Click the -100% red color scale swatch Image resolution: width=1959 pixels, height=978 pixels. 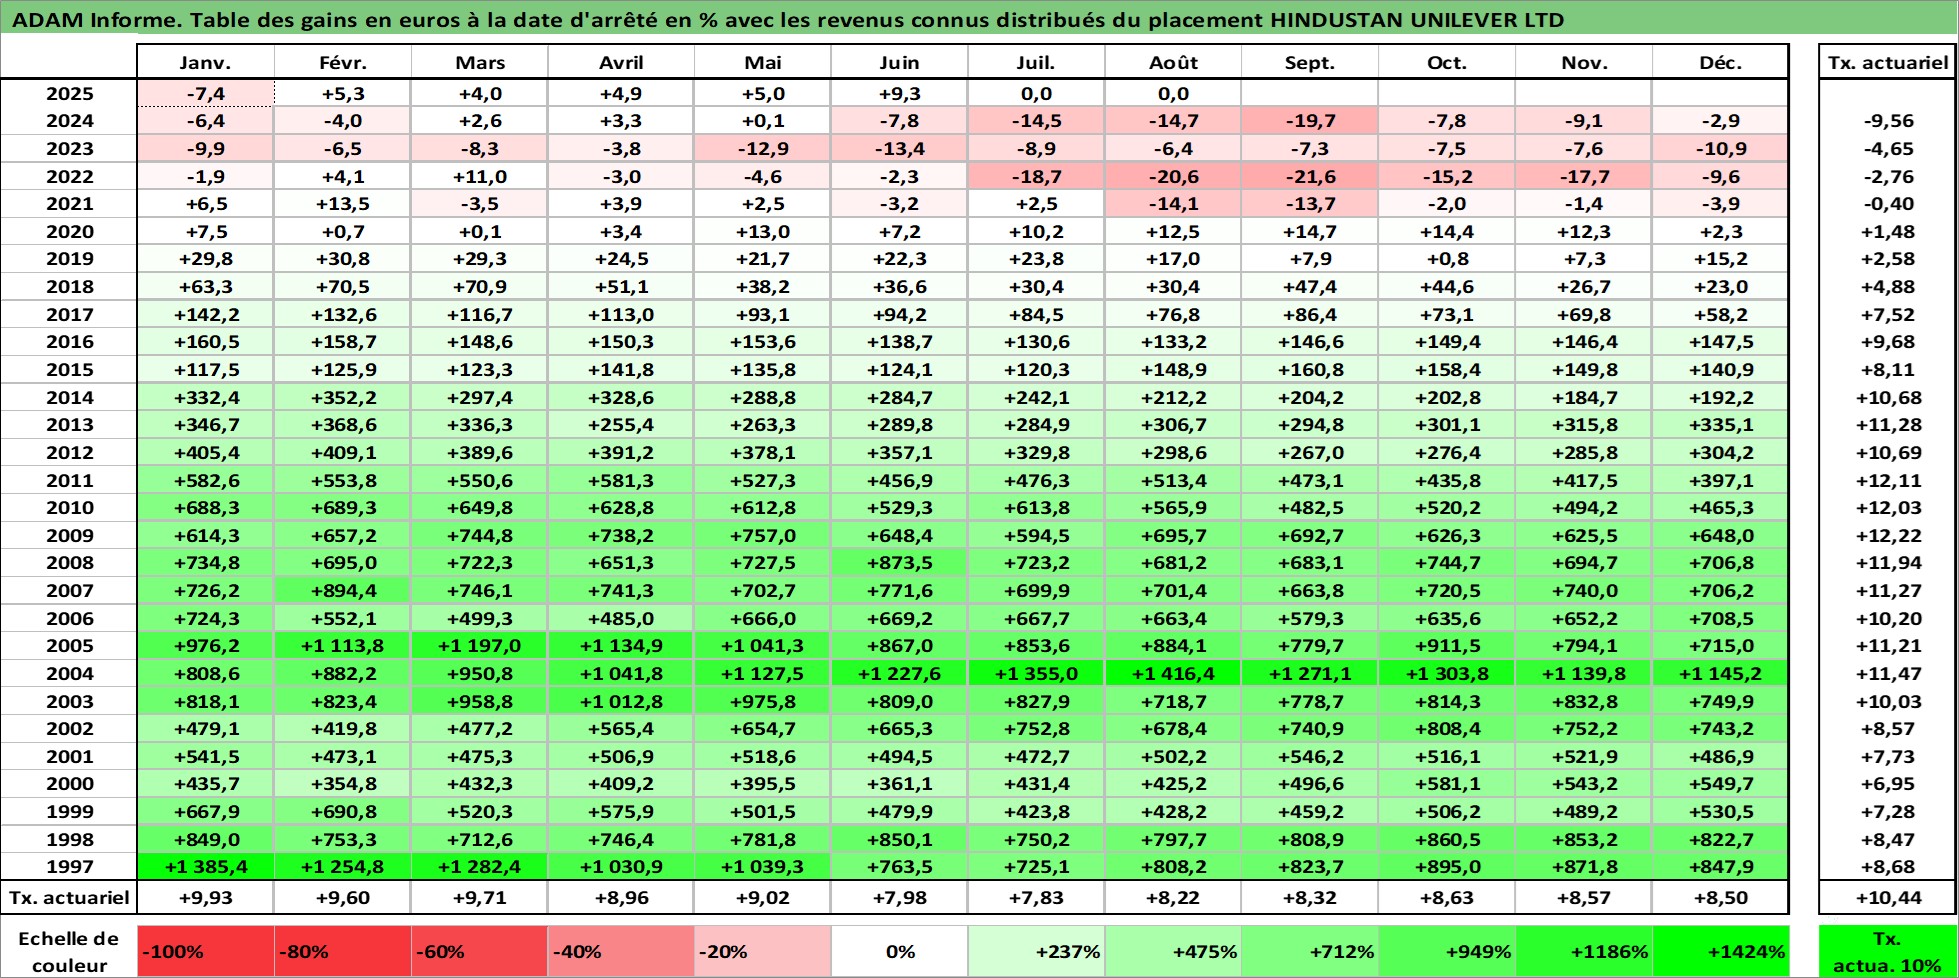(x=205, y=952)
